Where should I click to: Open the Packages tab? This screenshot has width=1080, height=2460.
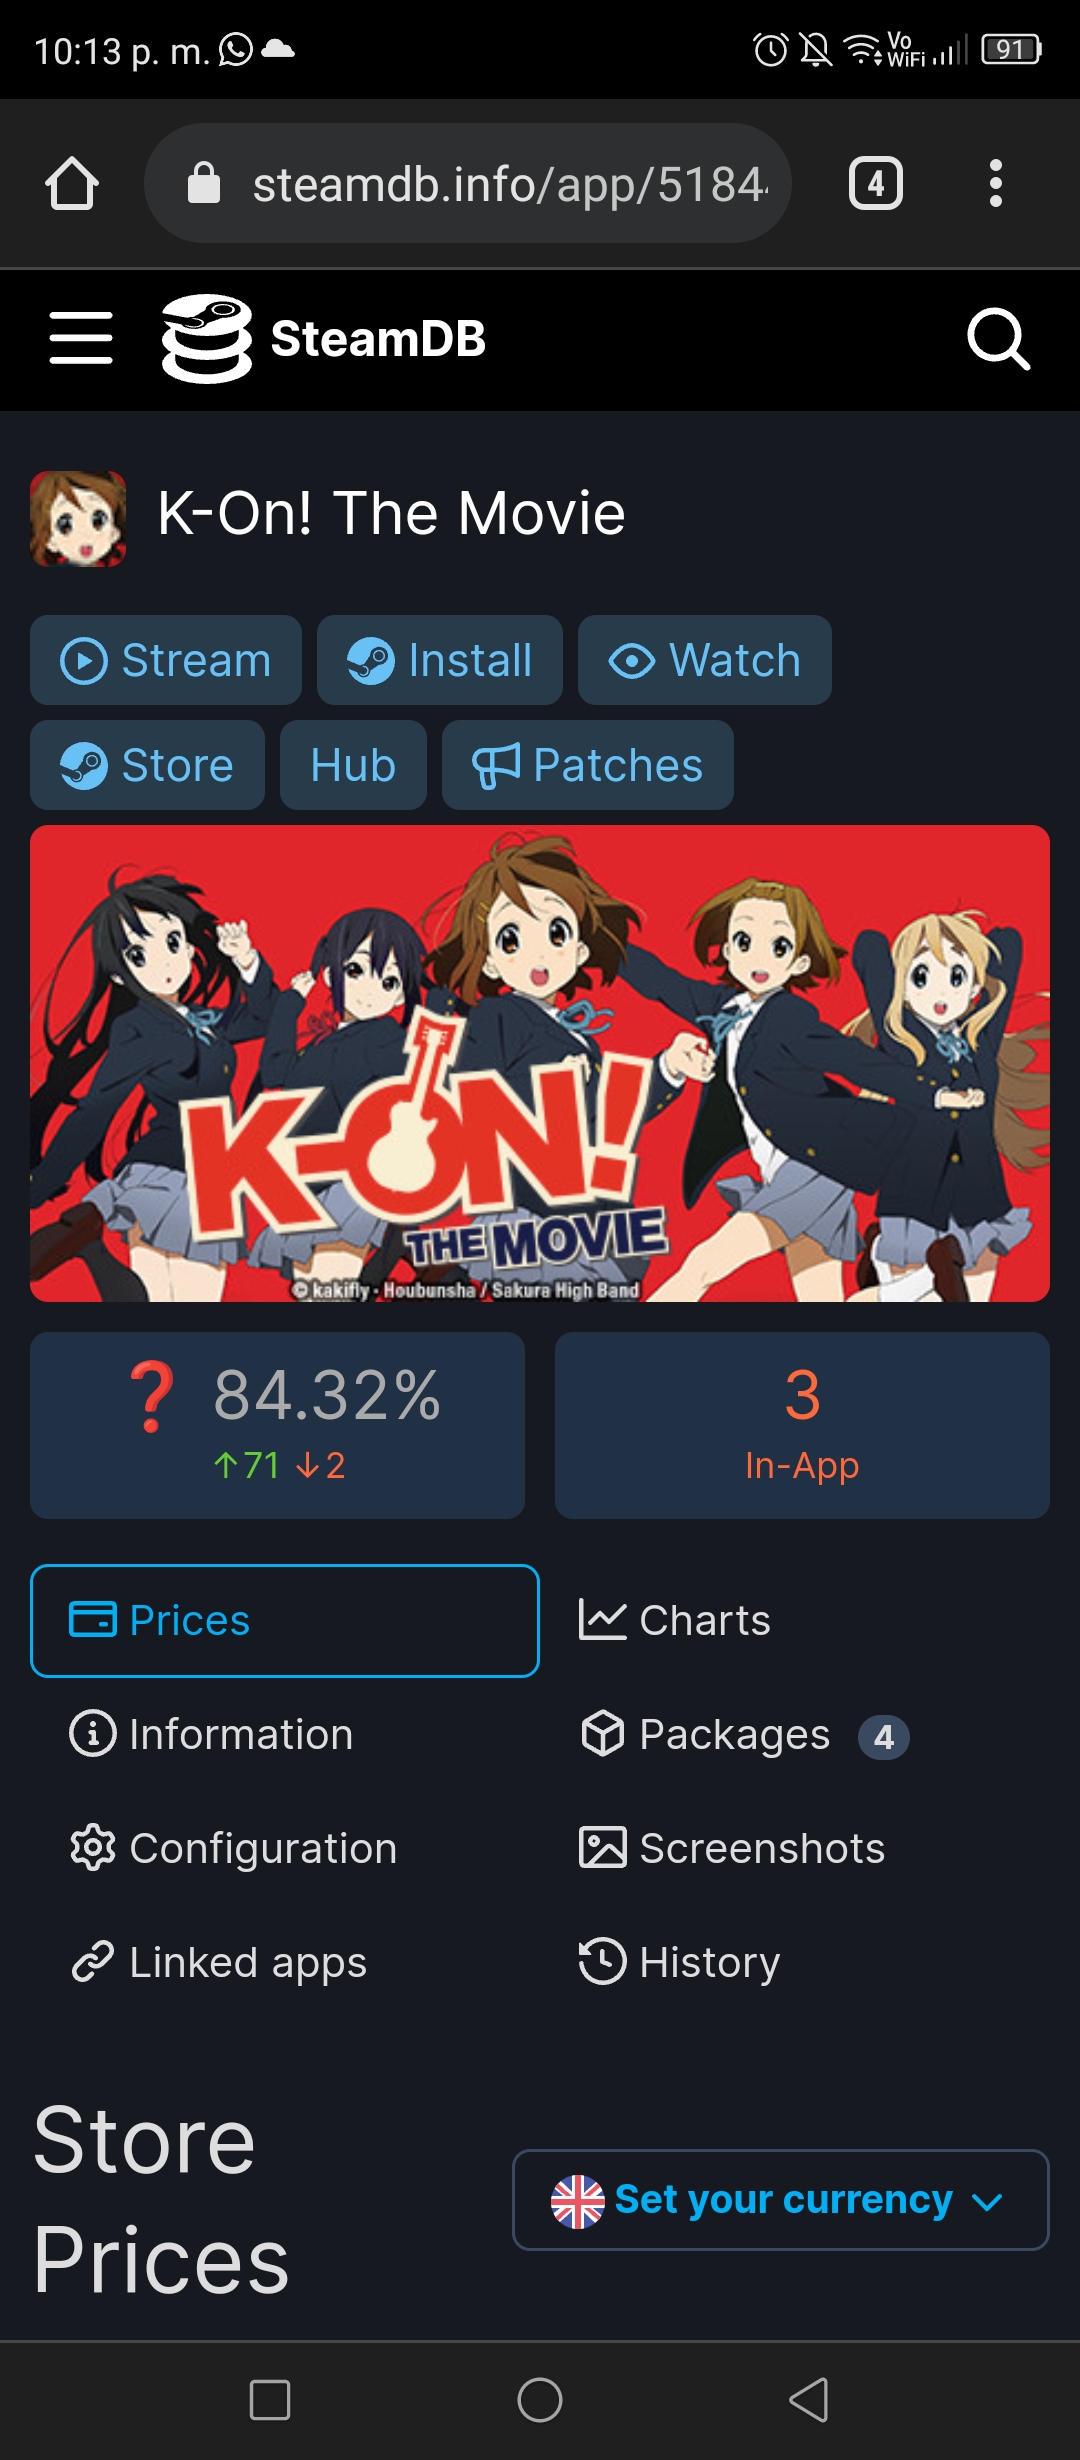(744, 1735)
